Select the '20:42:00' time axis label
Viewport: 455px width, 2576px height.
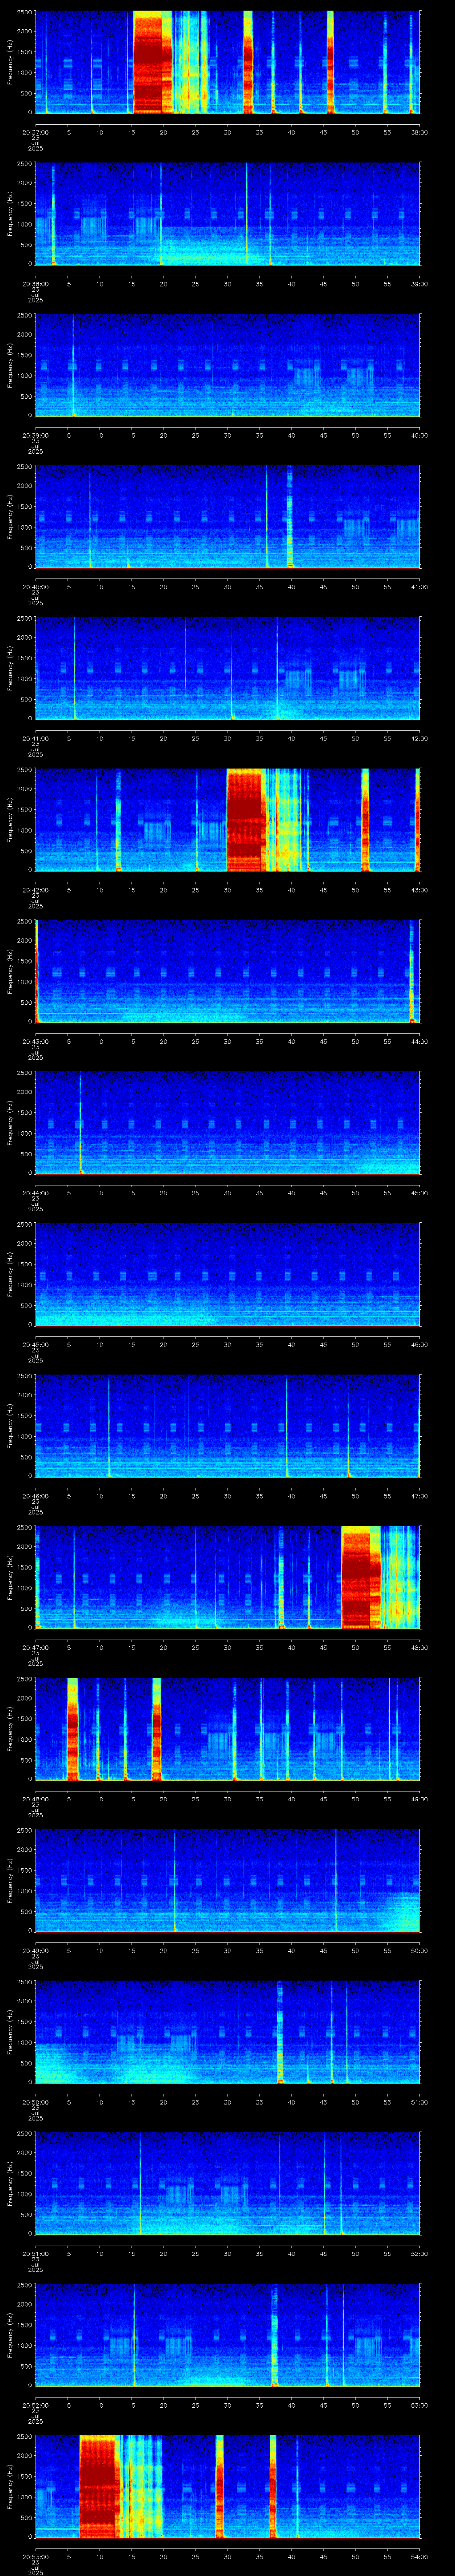[36, 891]
